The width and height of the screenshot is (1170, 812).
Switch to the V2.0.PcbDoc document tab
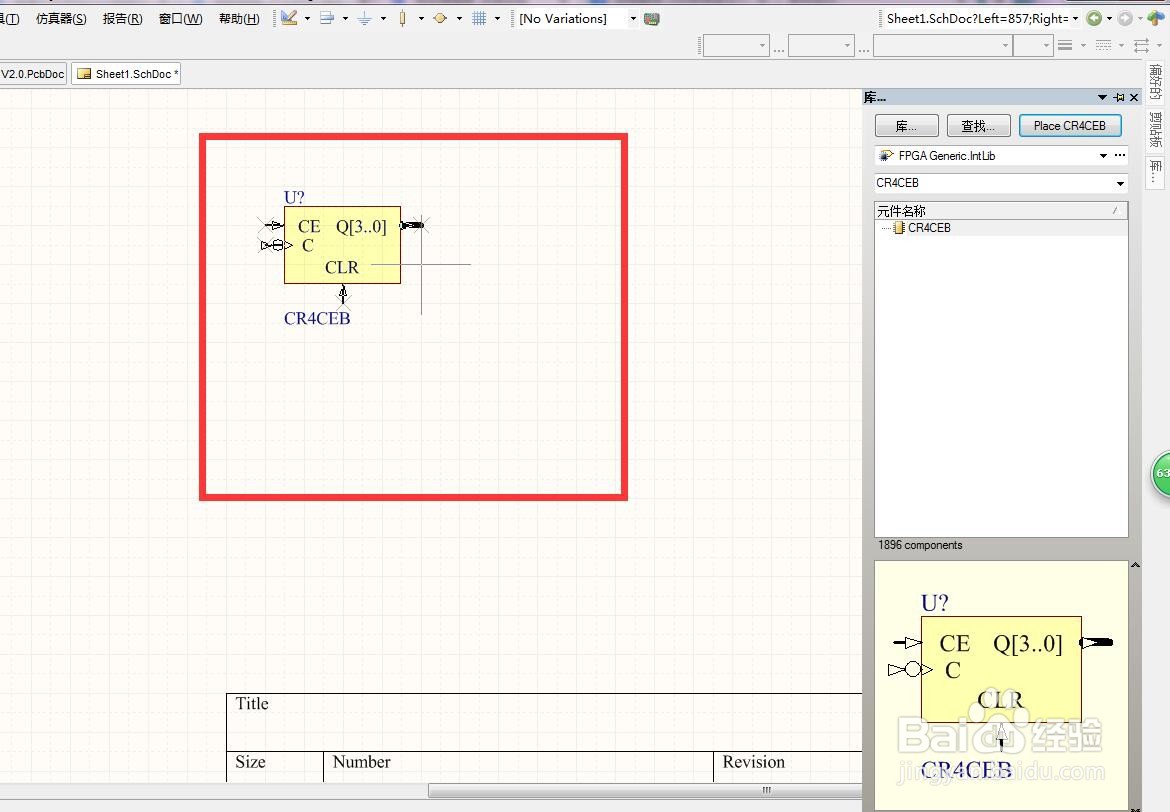point(33,74)
